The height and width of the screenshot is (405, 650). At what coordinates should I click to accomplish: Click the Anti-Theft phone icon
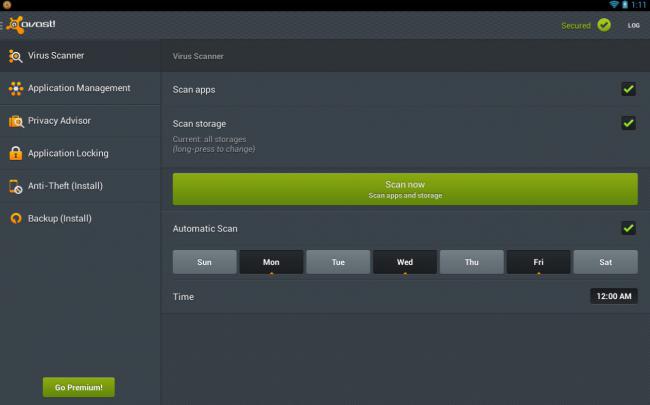point(15,186)
